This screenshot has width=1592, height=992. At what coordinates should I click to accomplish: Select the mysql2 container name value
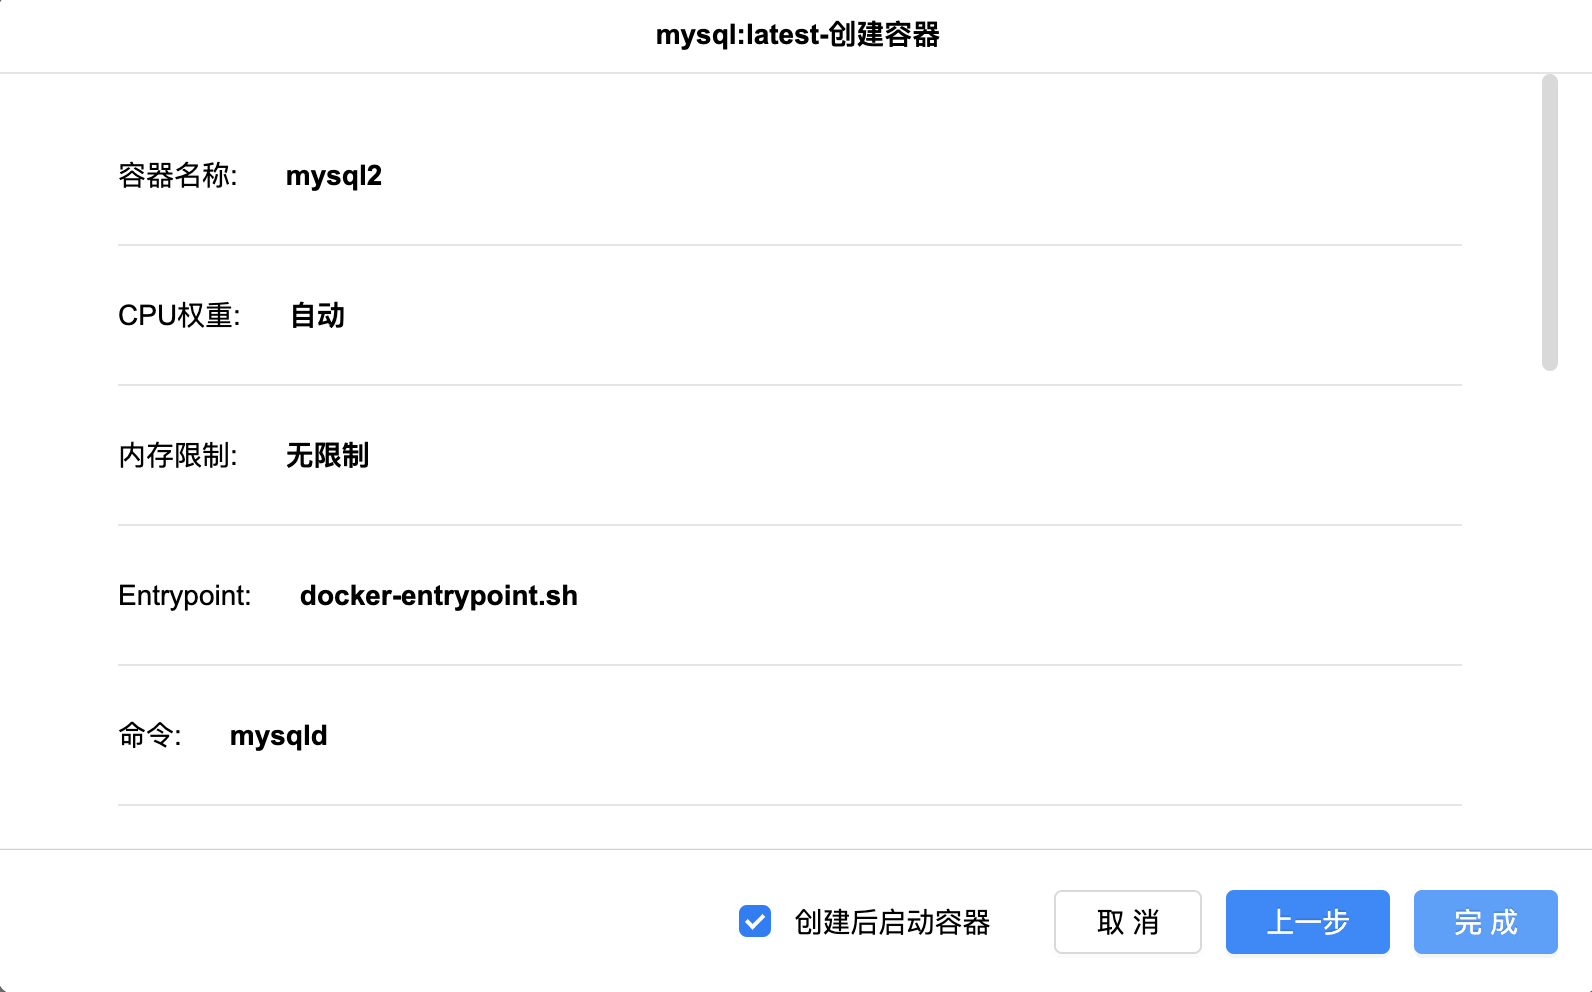(334, 176)
